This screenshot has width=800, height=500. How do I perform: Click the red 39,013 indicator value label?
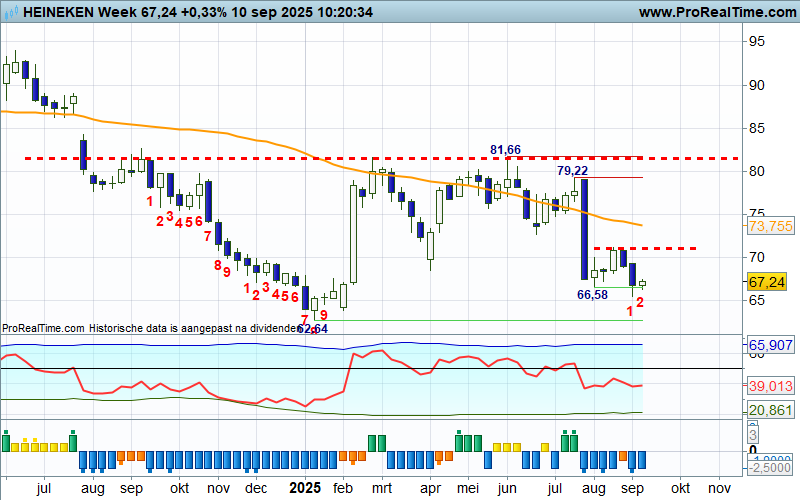[x=770, y=385]
